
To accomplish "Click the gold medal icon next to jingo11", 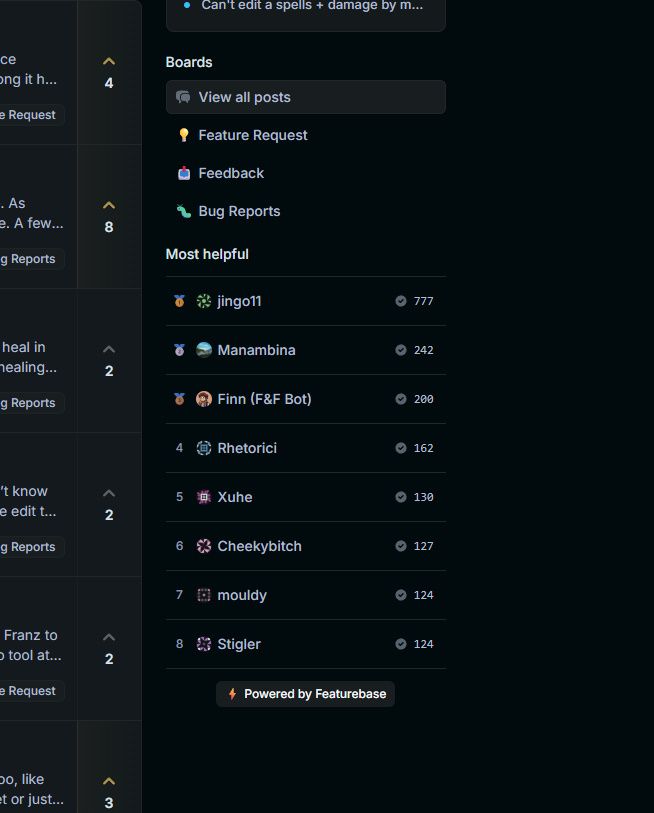I will 179,301.
